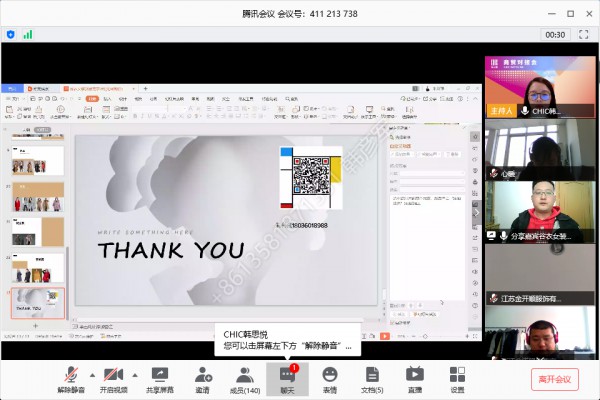Click the unmute microphone icon

tap(71, 374)
